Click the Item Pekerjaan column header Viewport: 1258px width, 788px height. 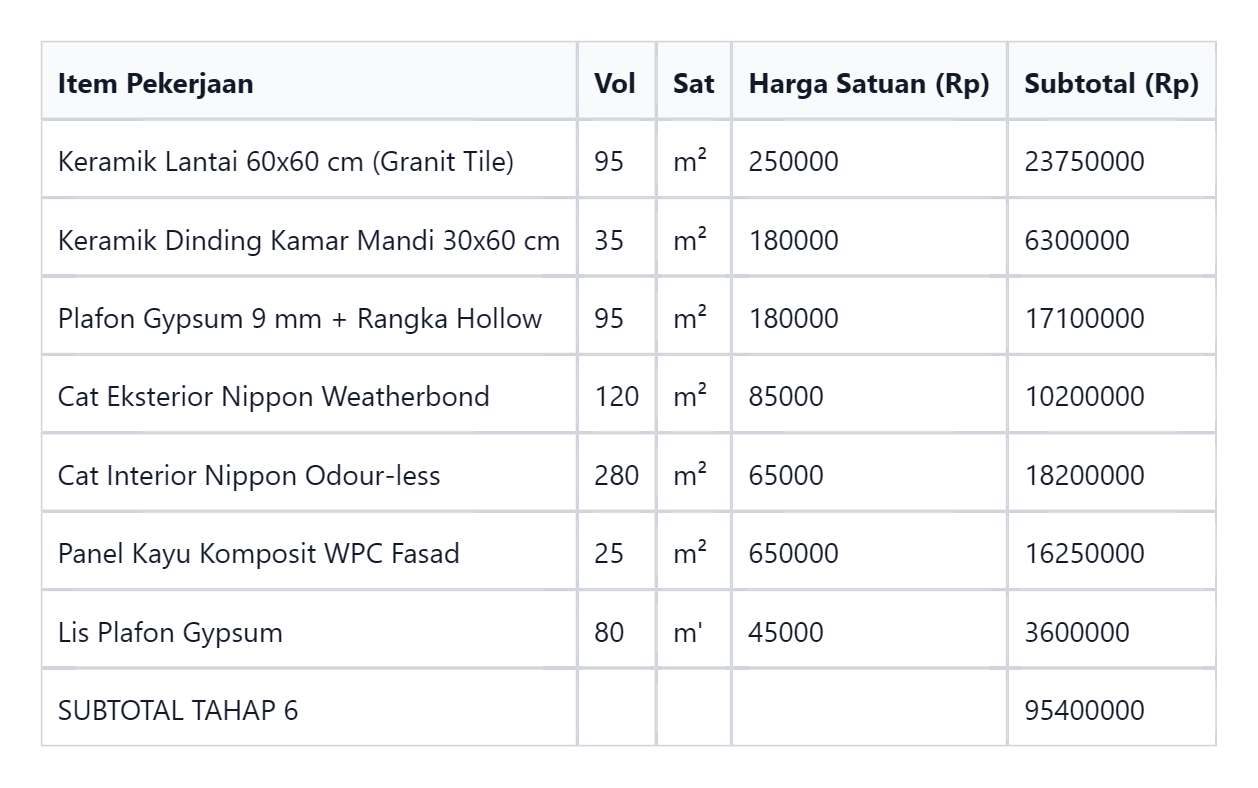click(309, 82)
